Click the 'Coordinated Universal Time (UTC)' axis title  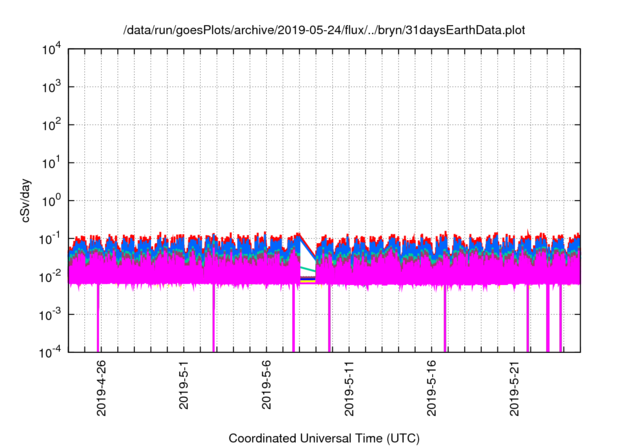click(324, 438)
